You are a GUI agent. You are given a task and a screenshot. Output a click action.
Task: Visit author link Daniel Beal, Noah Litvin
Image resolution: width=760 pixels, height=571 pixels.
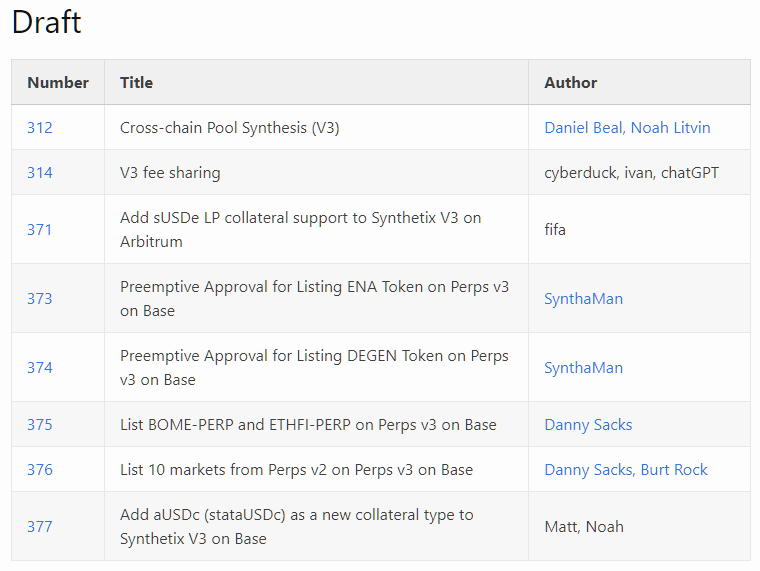point(627,127)
